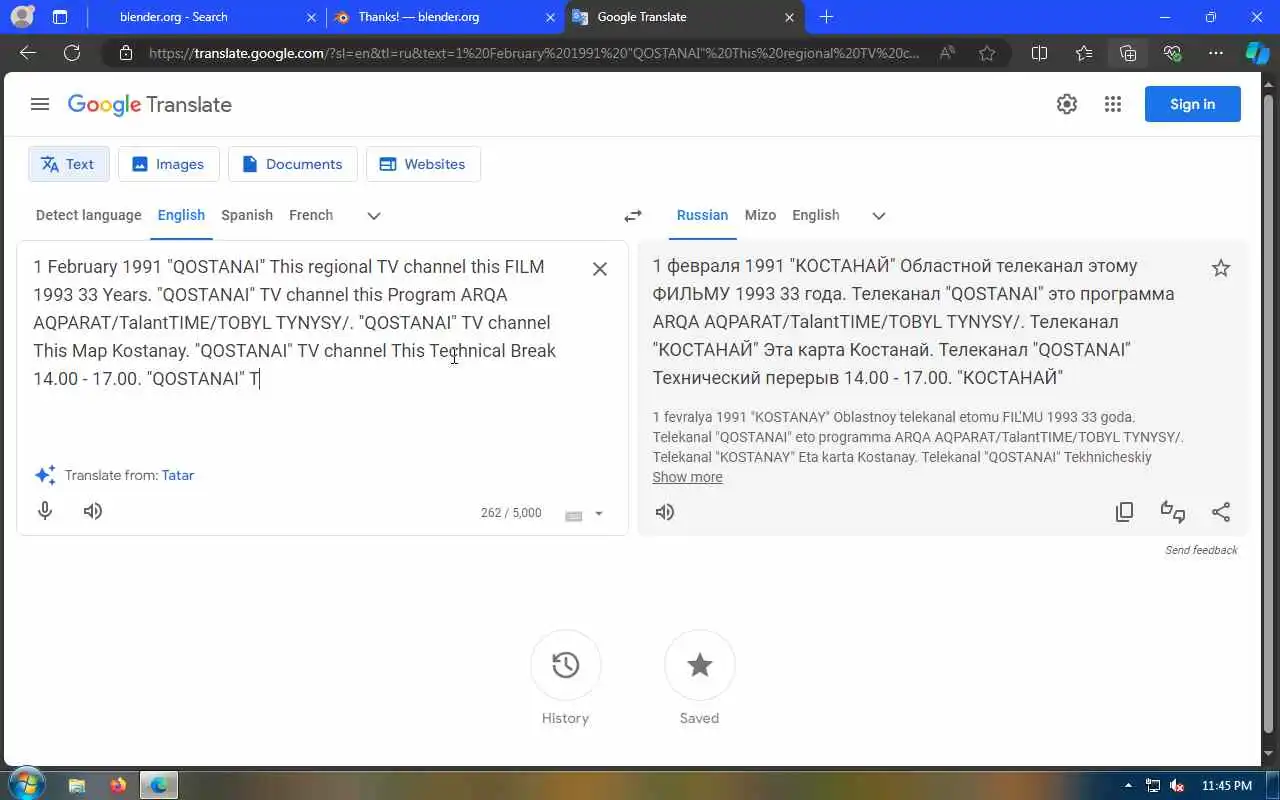The width and height of the screenshot is (1280, 800).
Task: Listen to the Russian translation
Action: (x=665, y=512)
